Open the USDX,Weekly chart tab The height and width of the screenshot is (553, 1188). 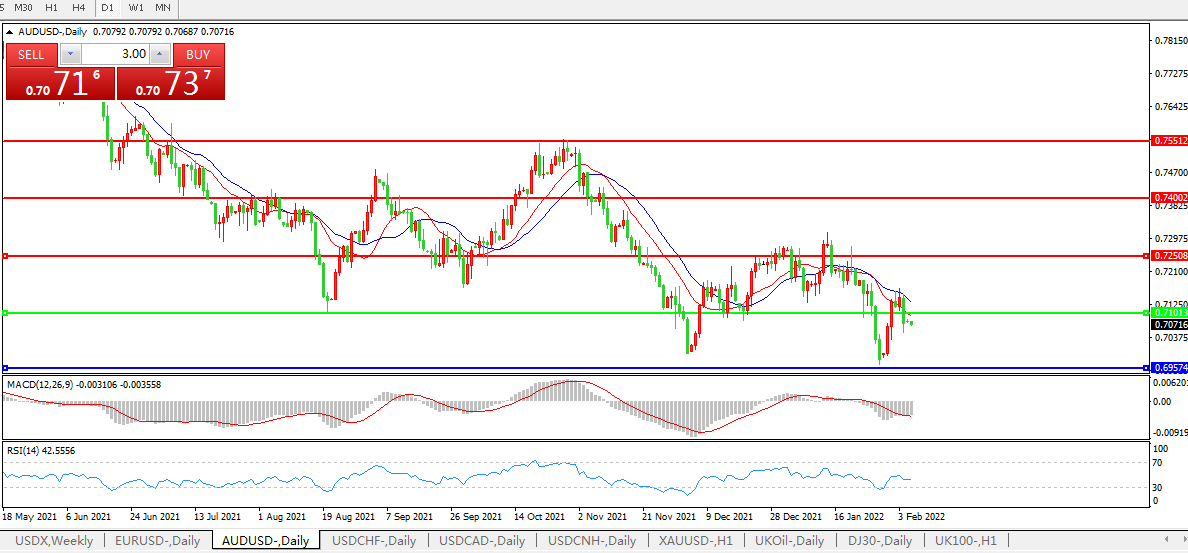(54, 541)
